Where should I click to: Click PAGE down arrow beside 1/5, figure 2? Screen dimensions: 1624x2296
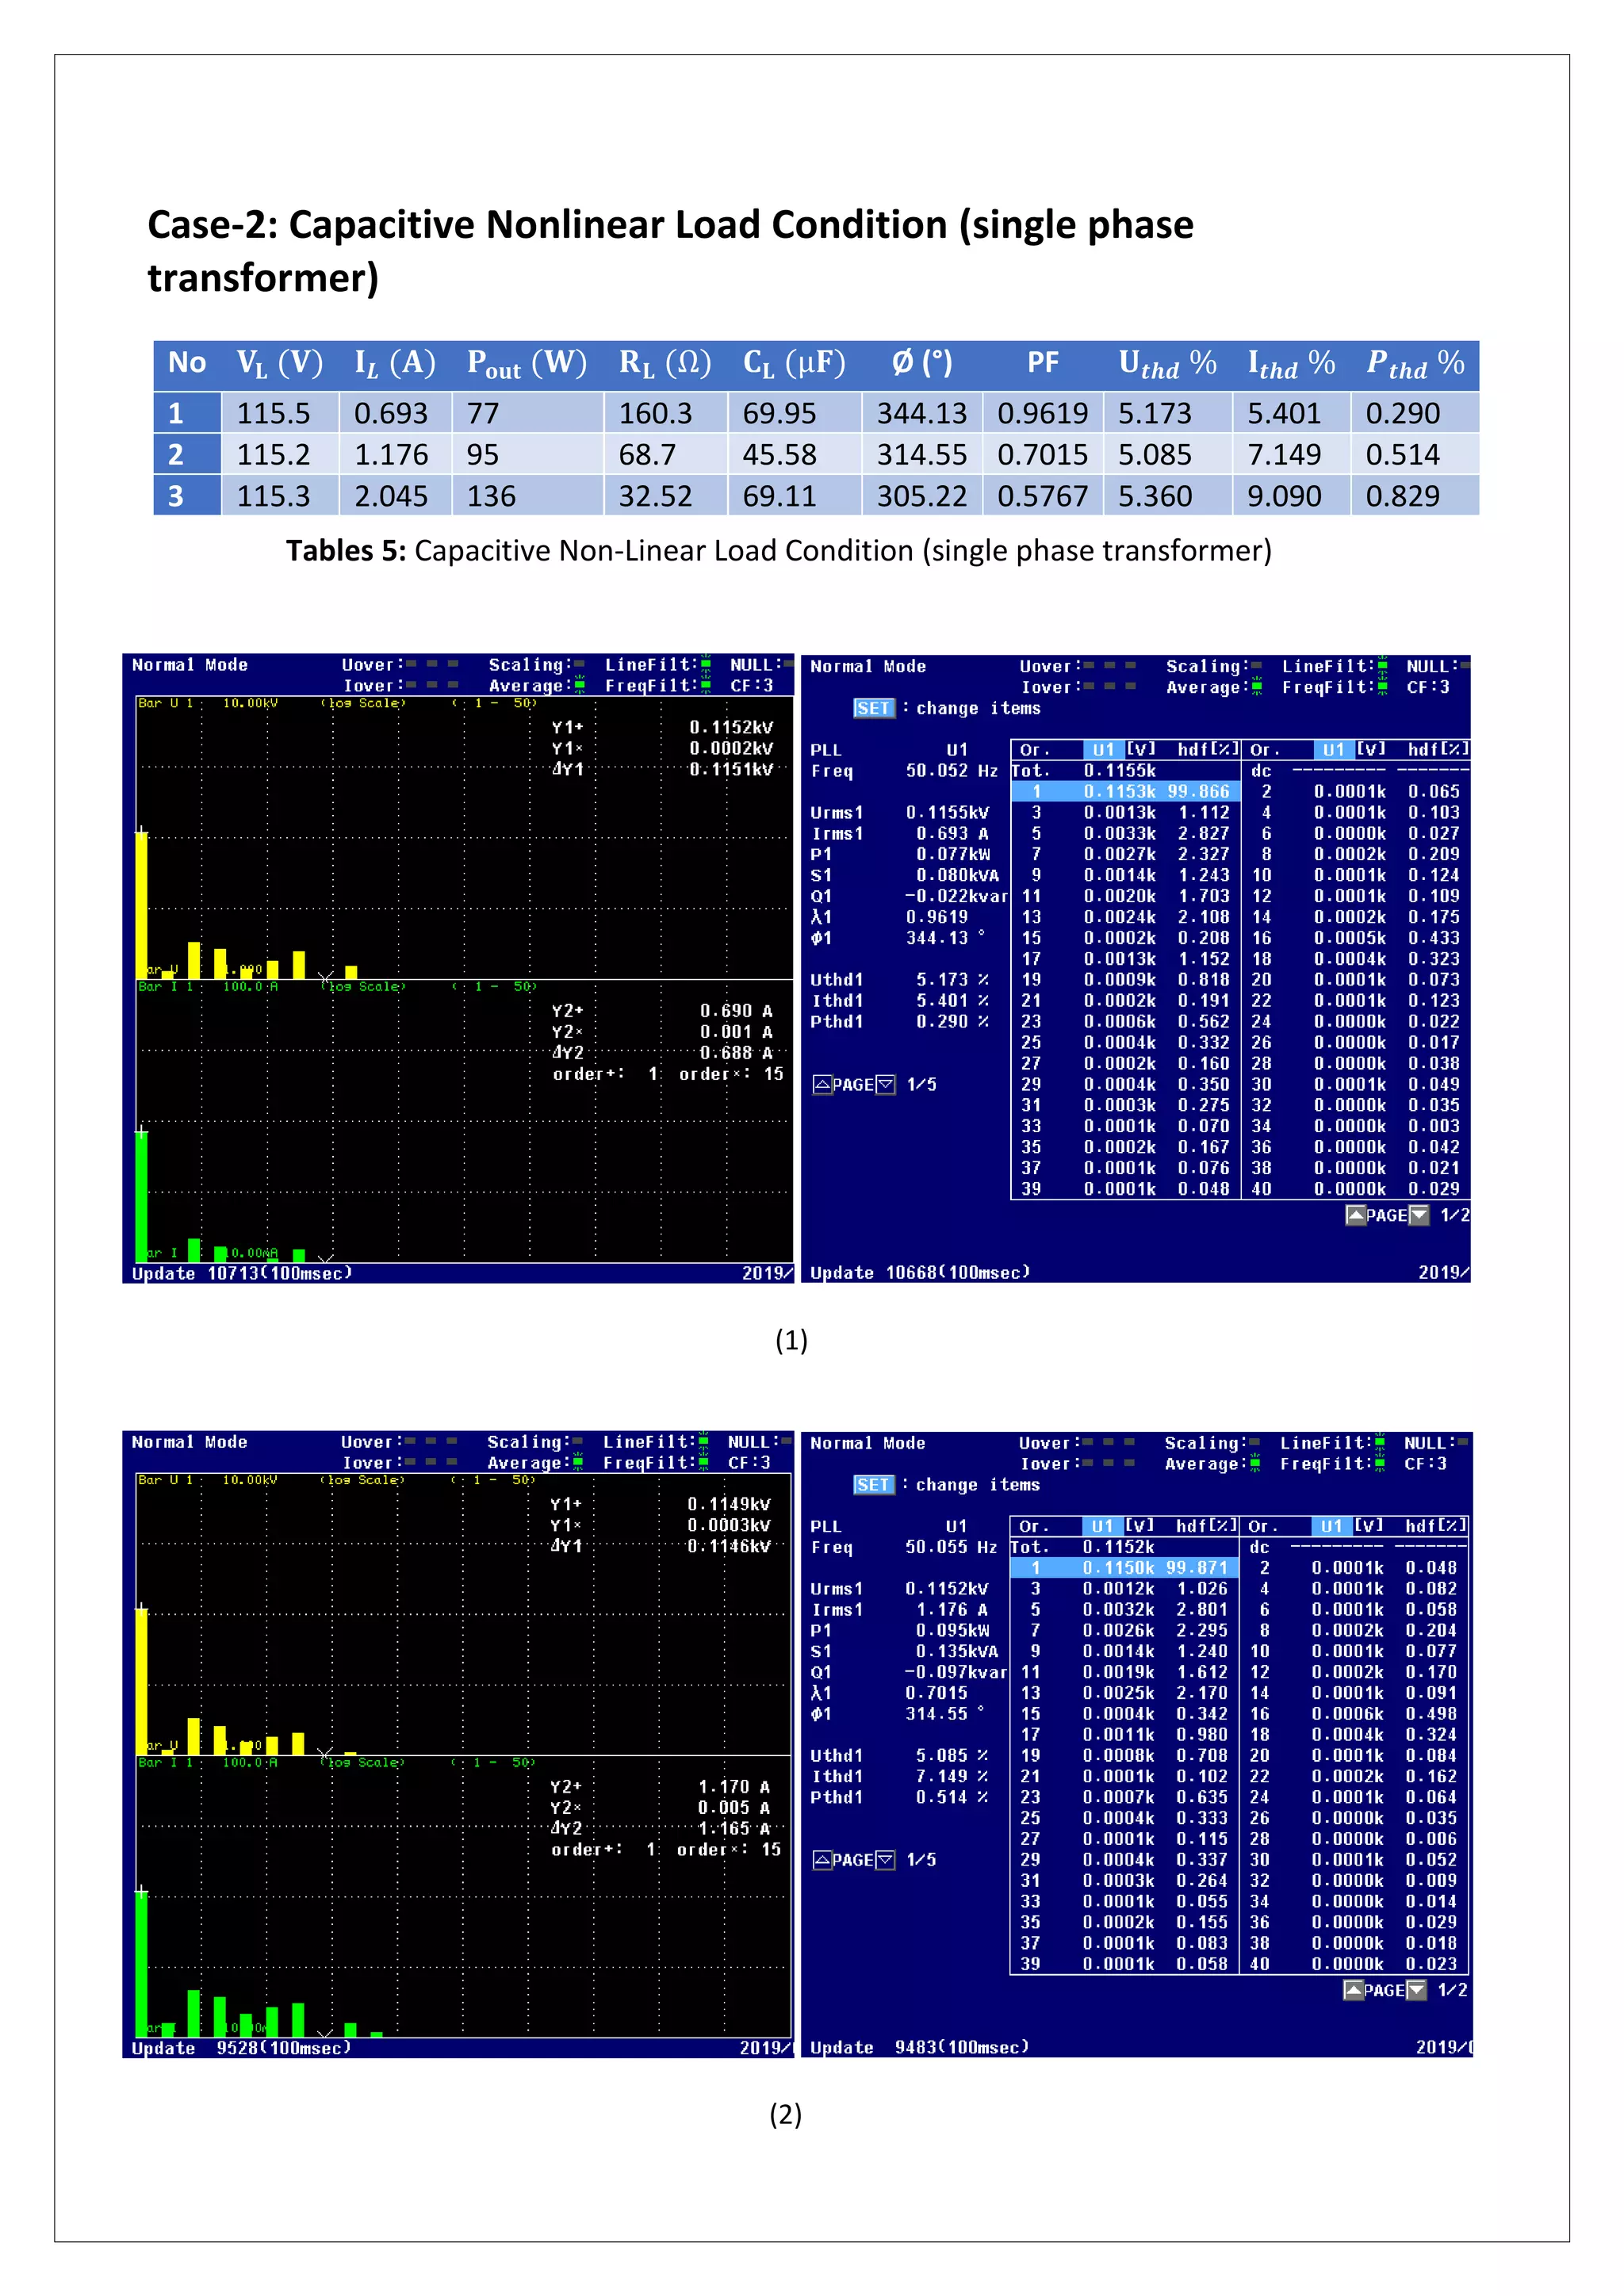[x=885, y=1860]
